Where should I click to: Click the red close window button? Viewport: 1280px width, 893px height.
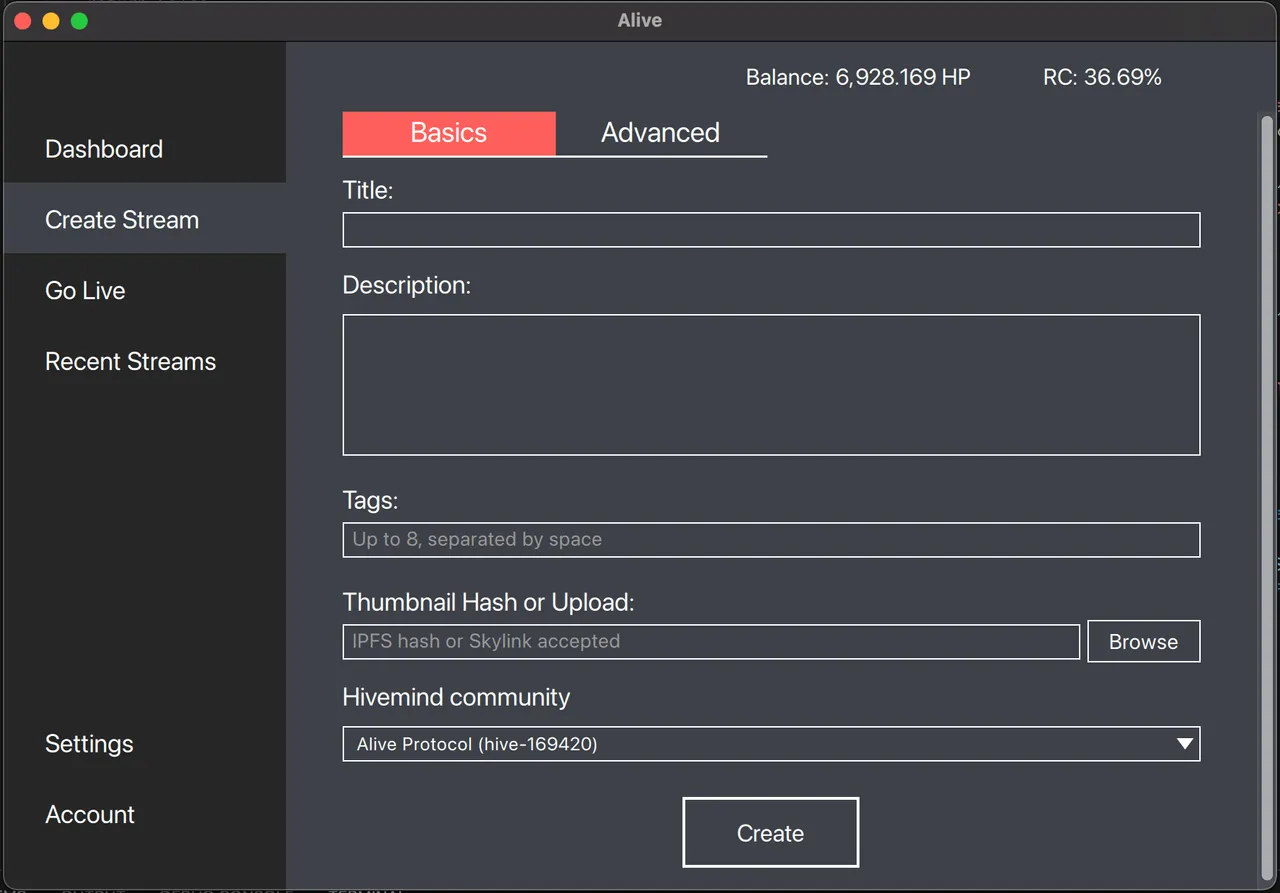(x=23, y=20)
